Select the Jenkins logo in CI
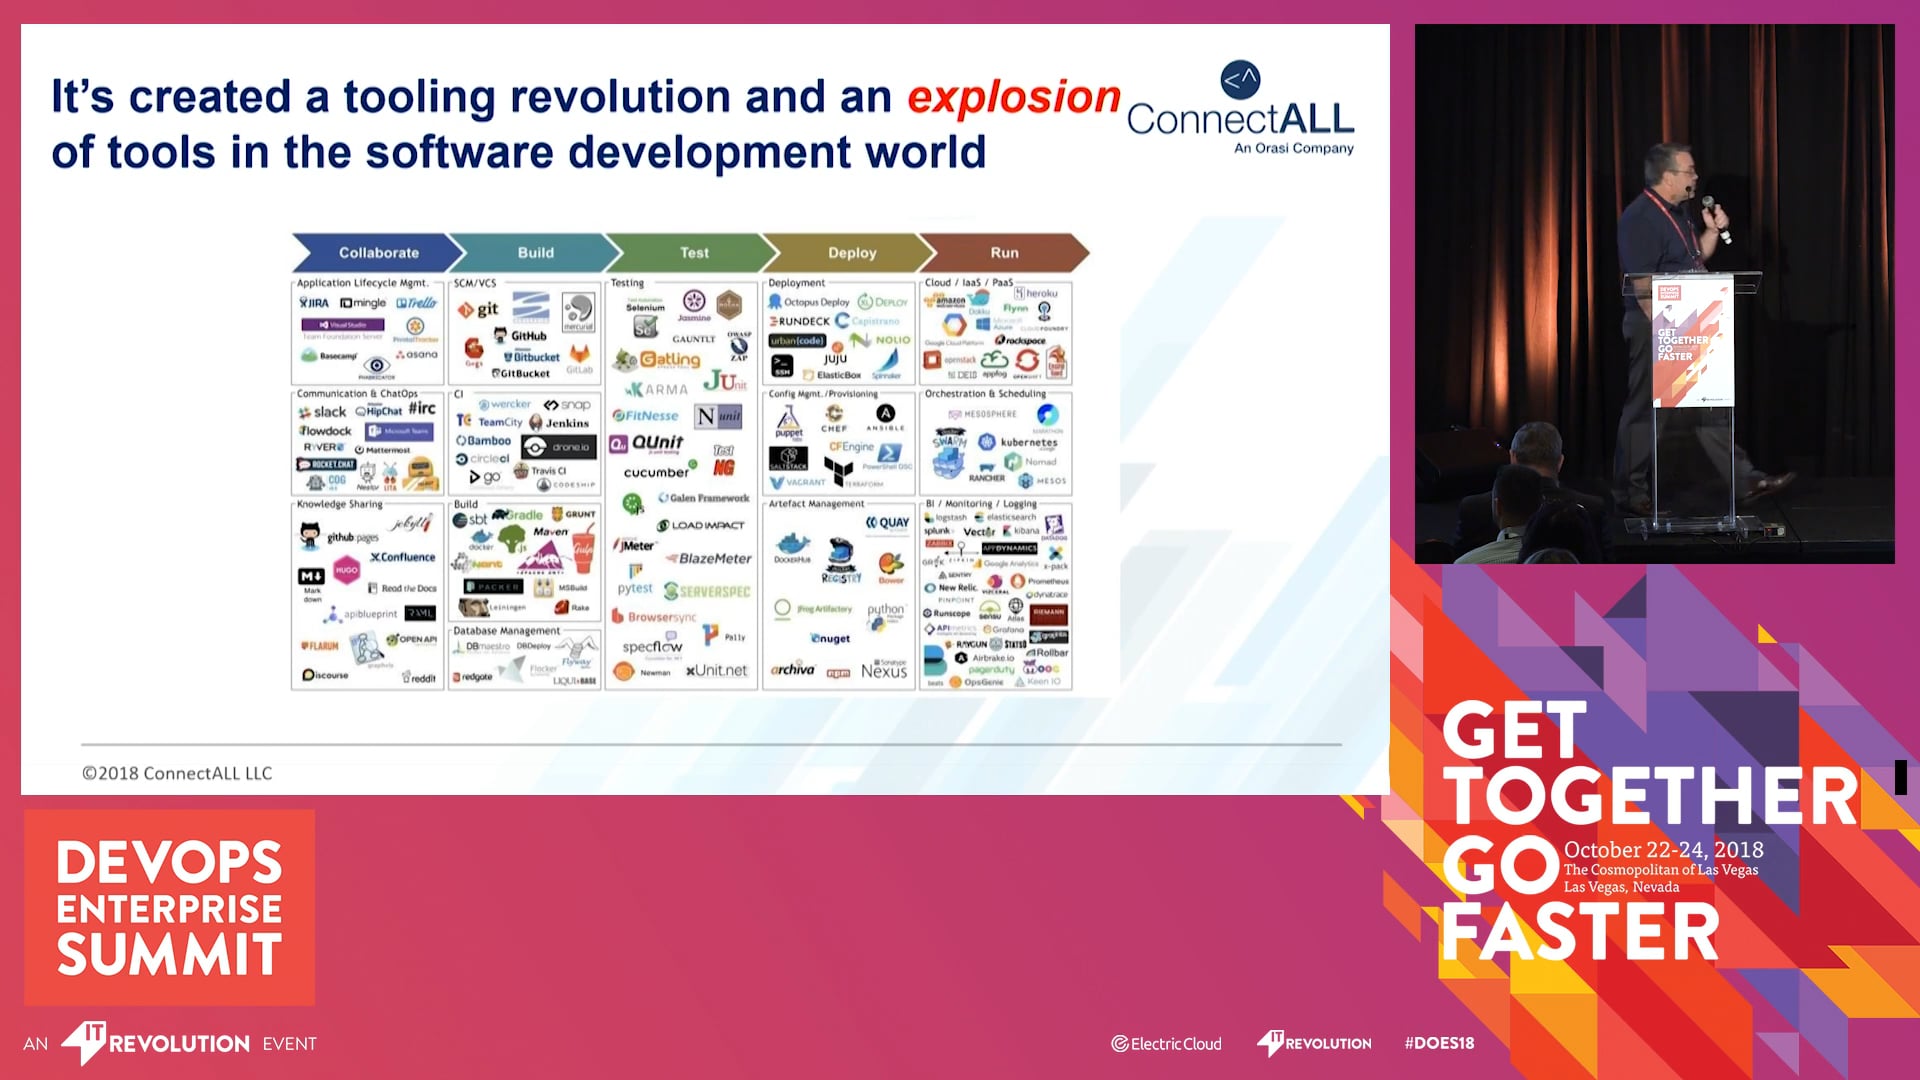 (x=560, y=423)
